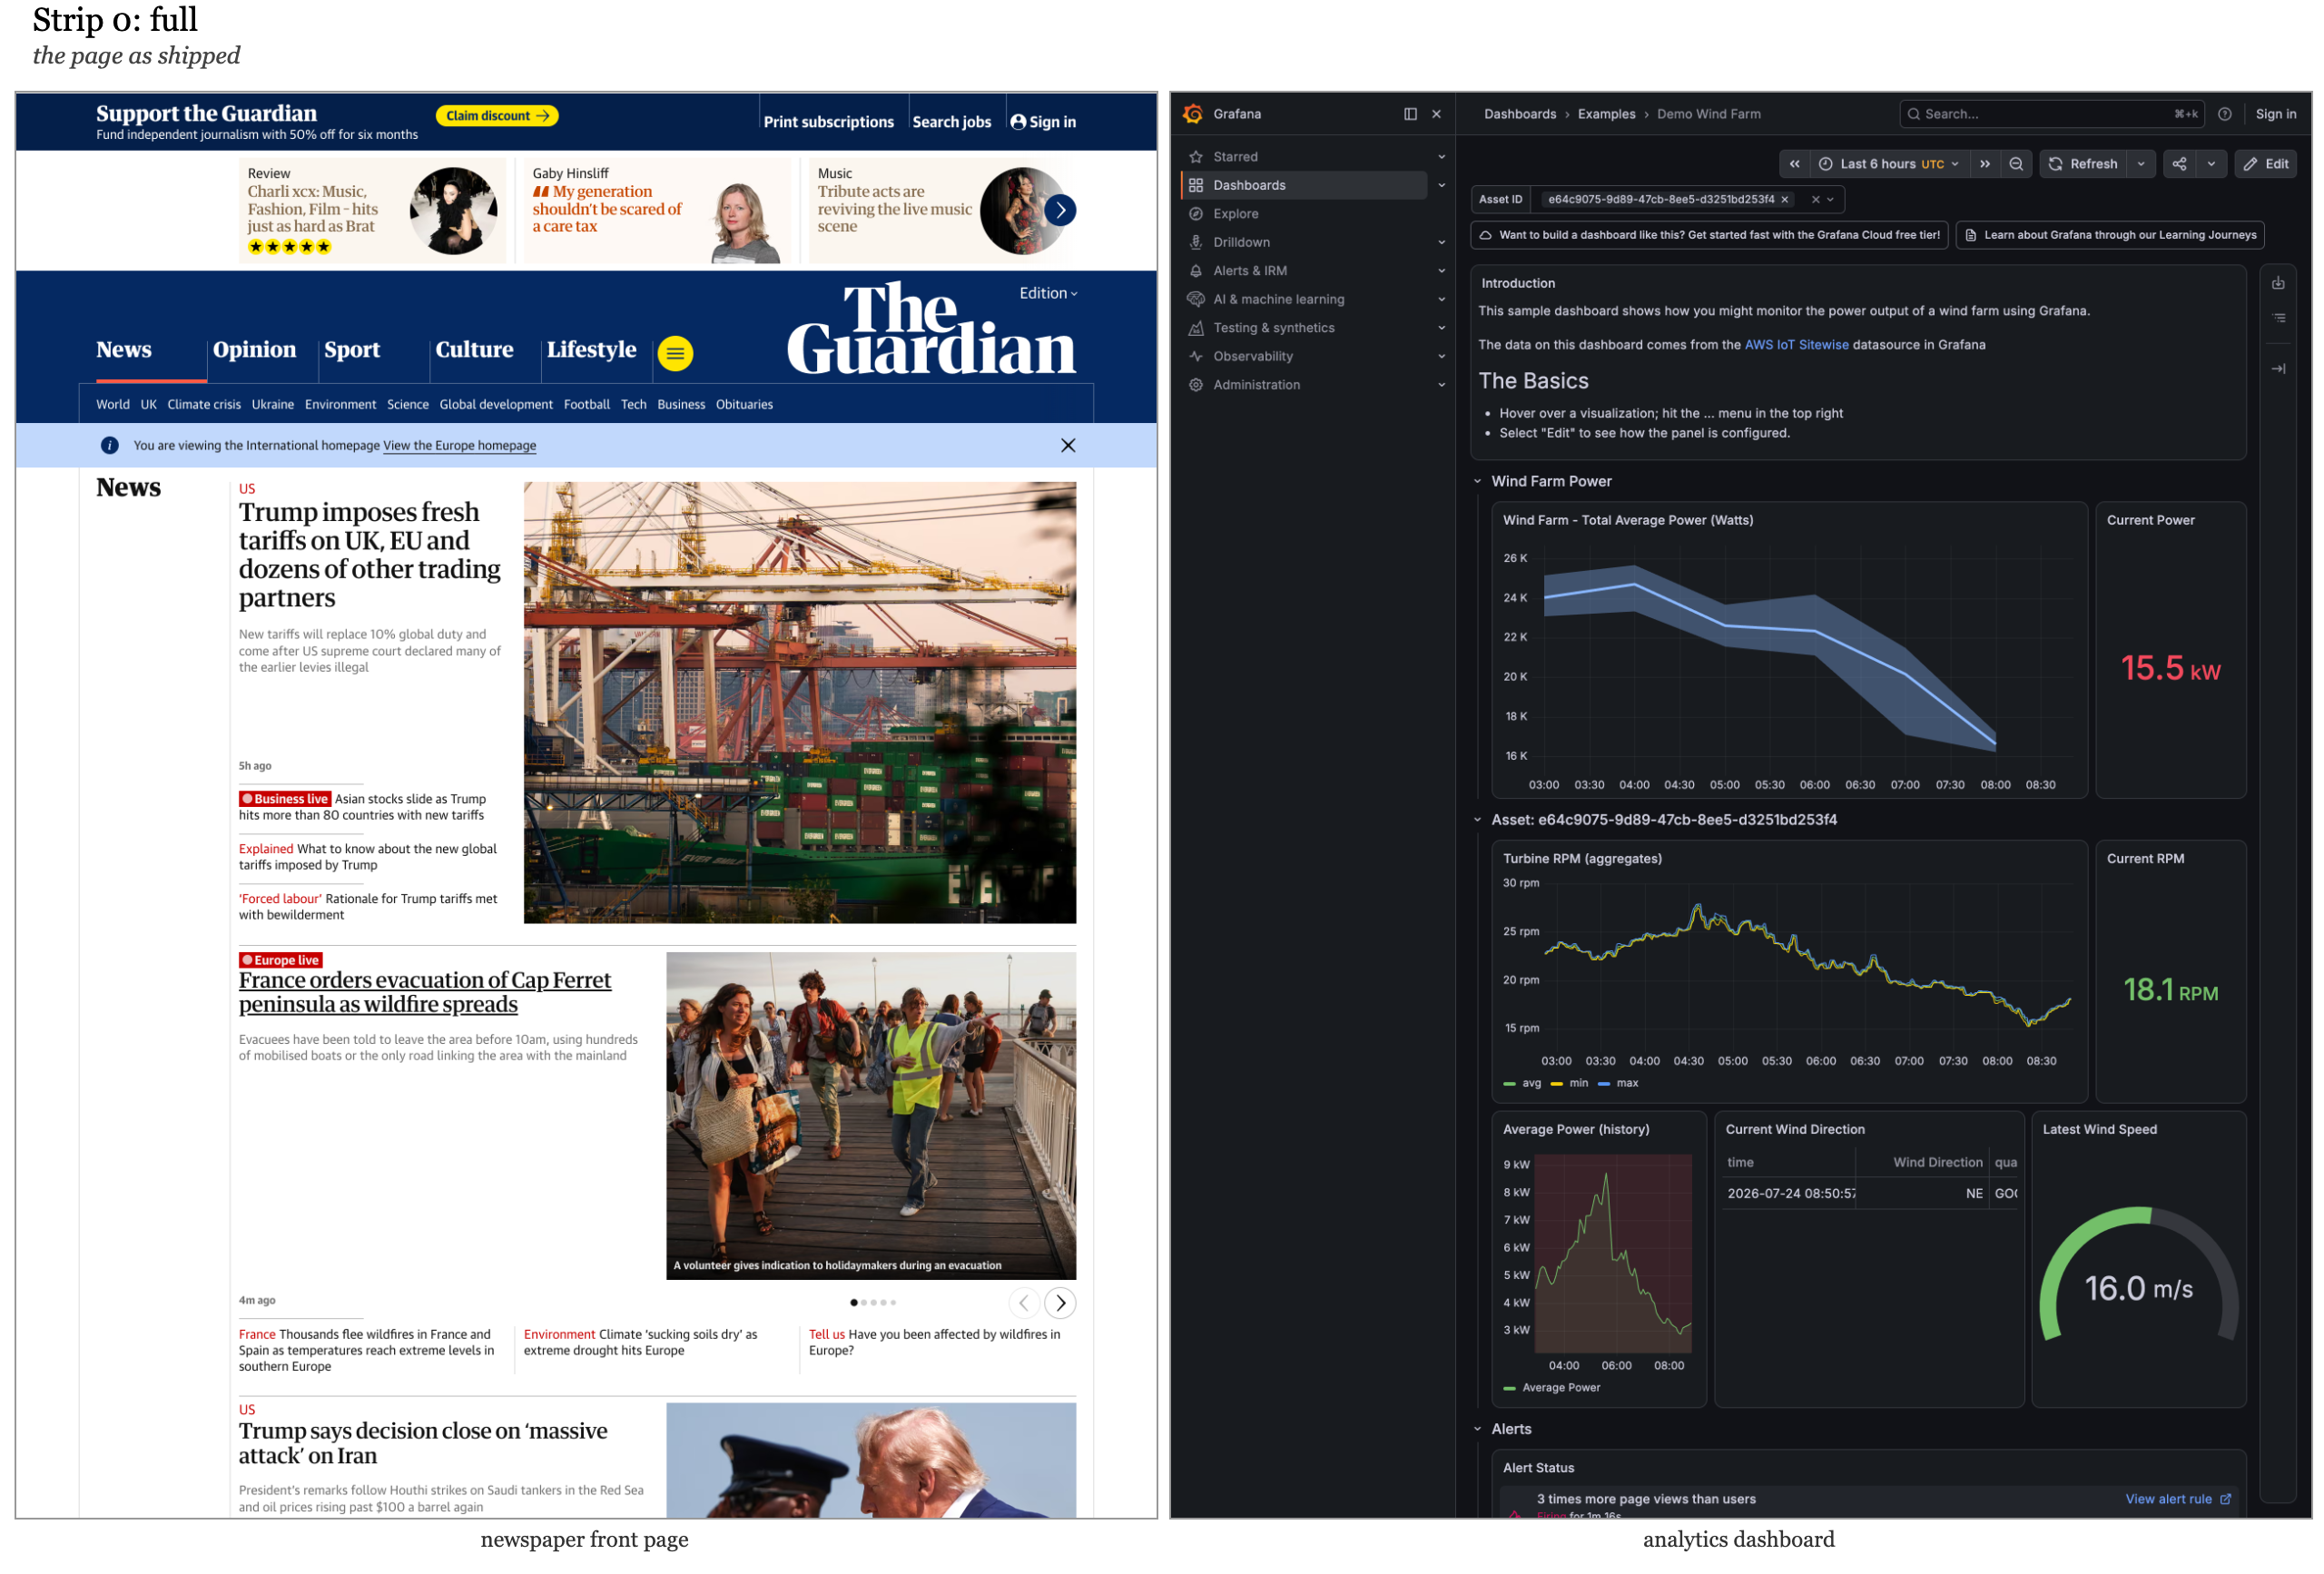Expand the Administration section chevron
This screenshot has width=2324, height=1574.
(1441, 385)
